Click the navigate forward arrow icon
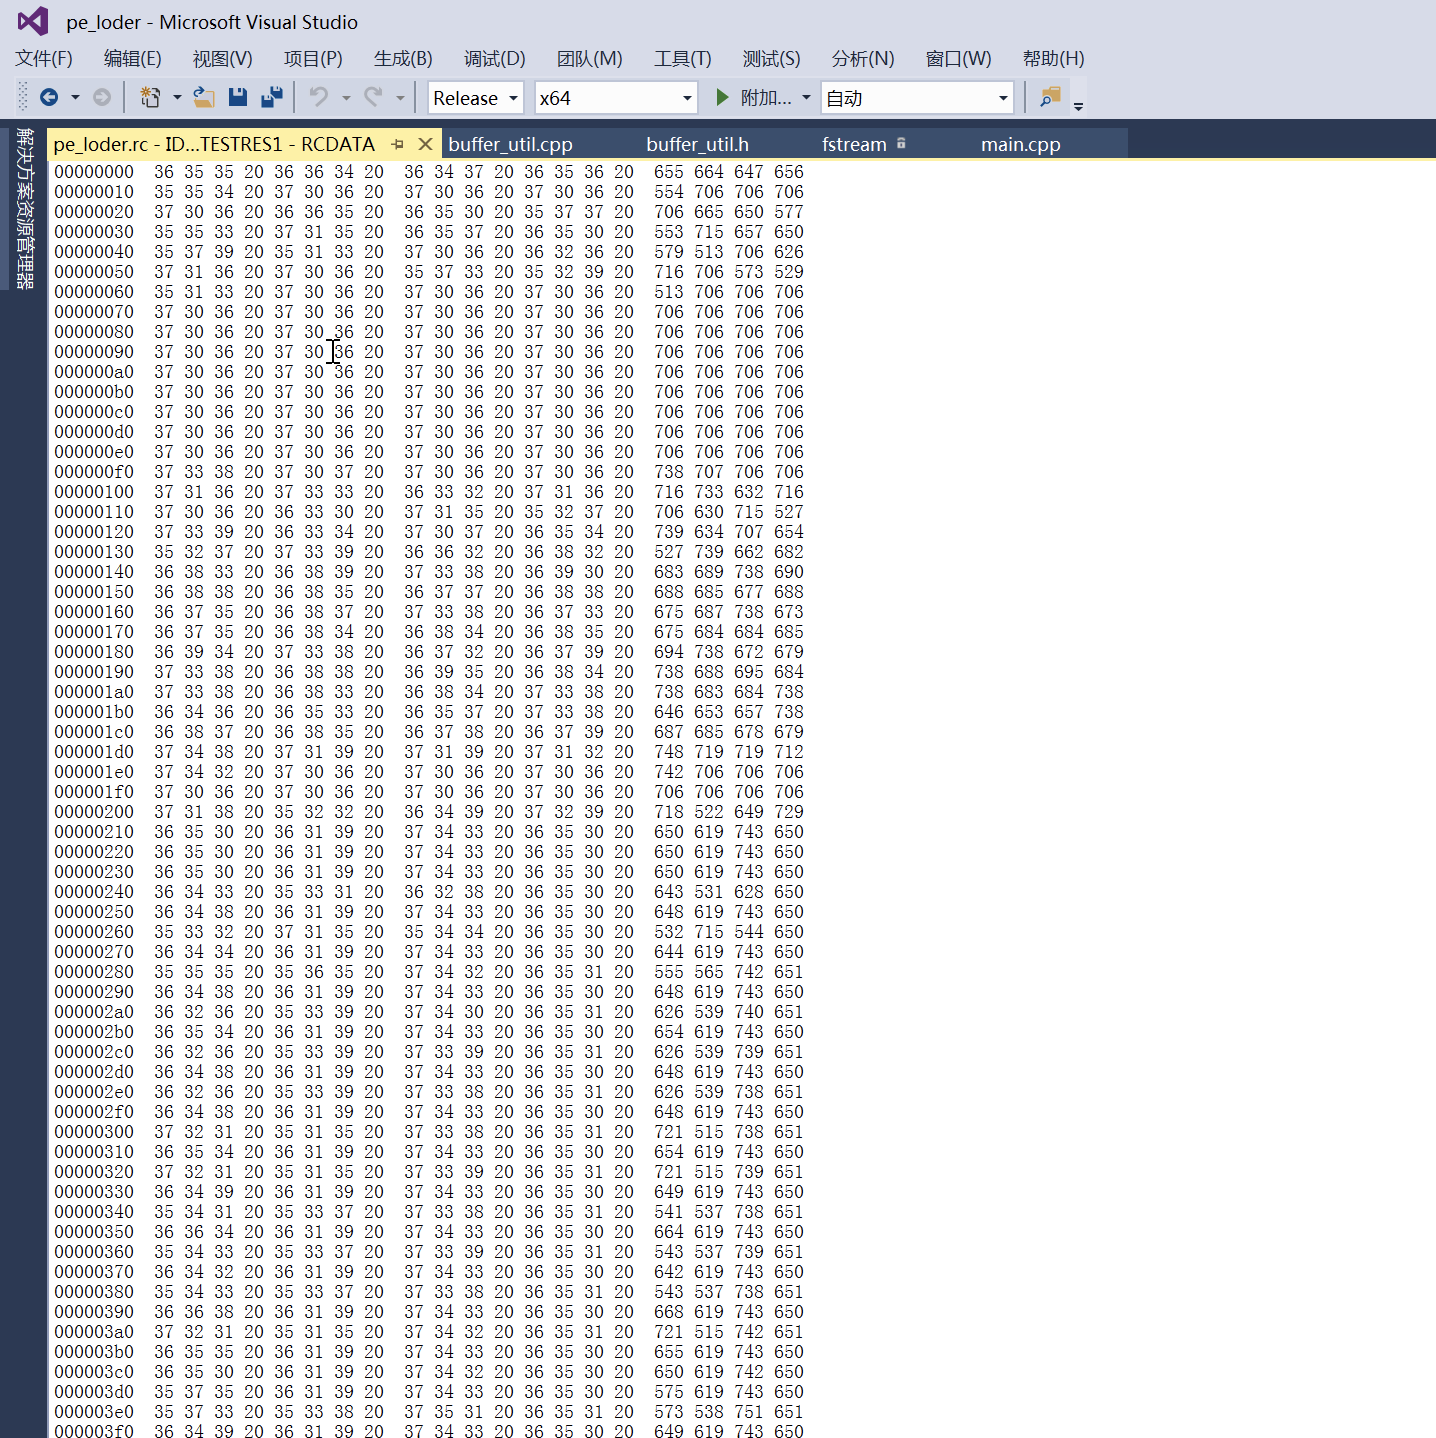 pyautogui.click(x=100, y=97)
